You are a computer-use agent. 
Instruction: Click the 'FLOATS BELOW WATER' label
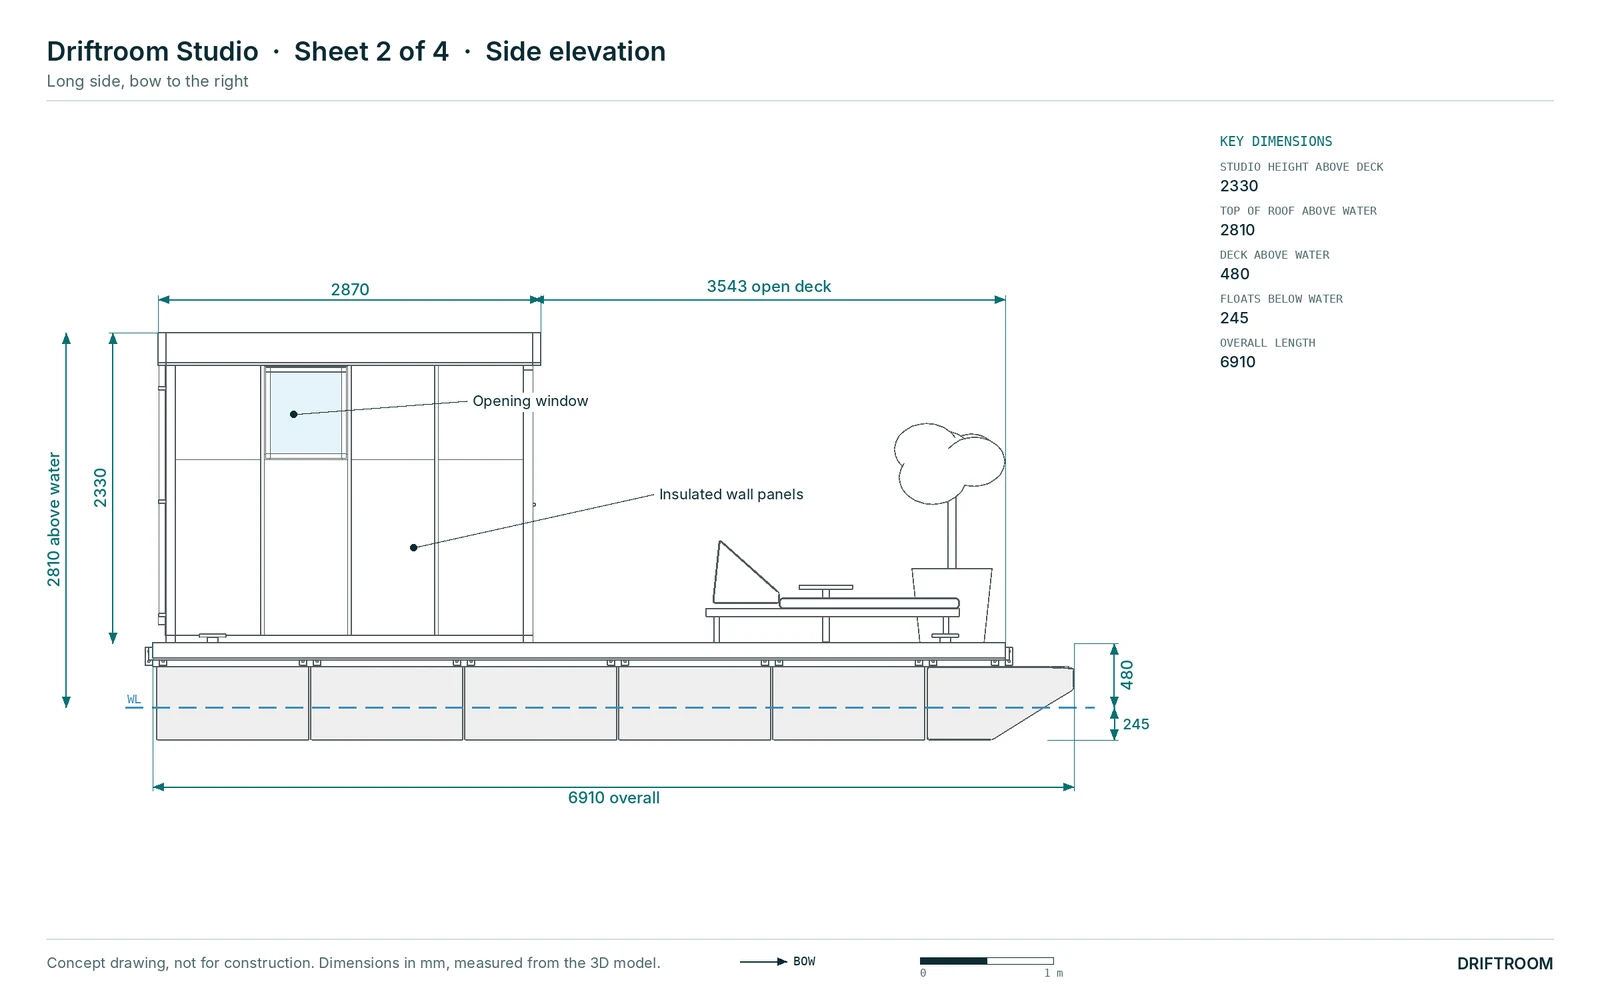tap(1281, 299)
